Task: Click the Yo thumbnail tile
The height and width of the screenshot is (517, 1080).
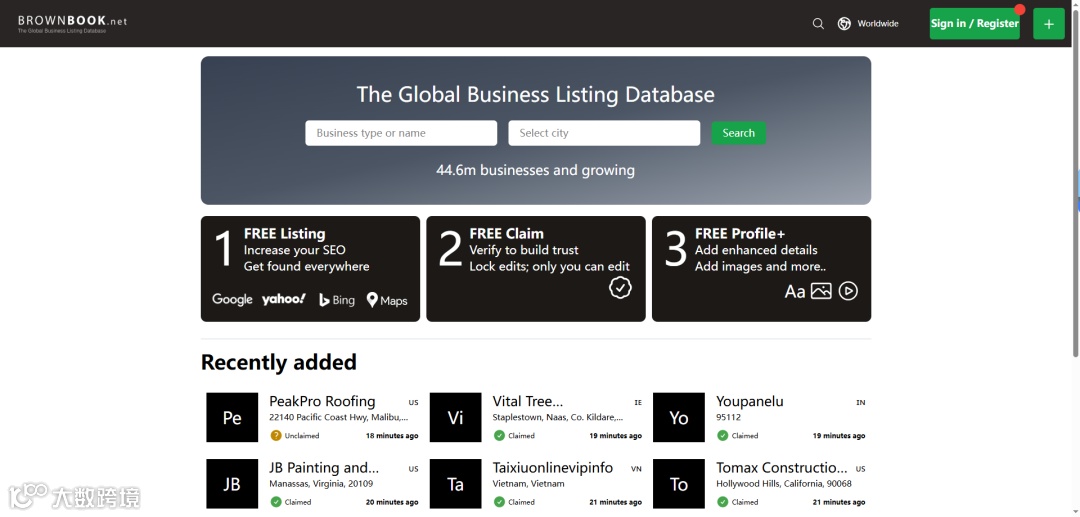Action: [x=678, y=417]
